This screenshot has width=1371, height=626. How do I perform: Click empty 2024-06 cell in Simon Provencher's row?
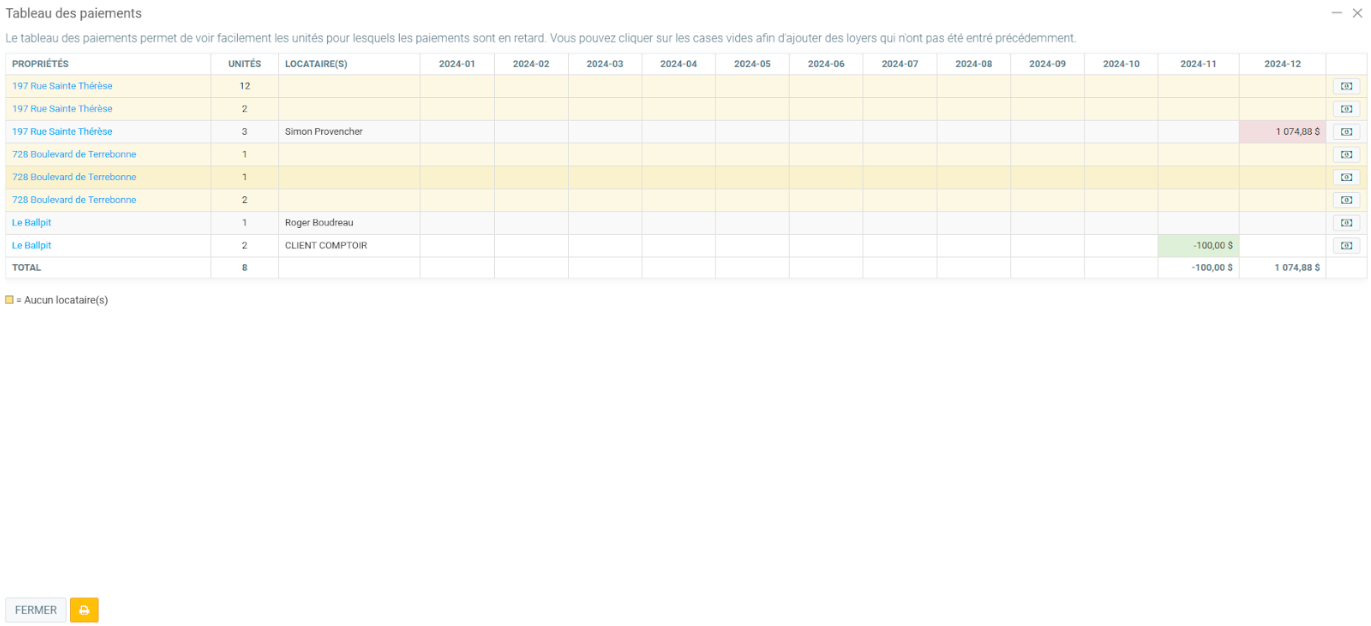pos(826,132)
